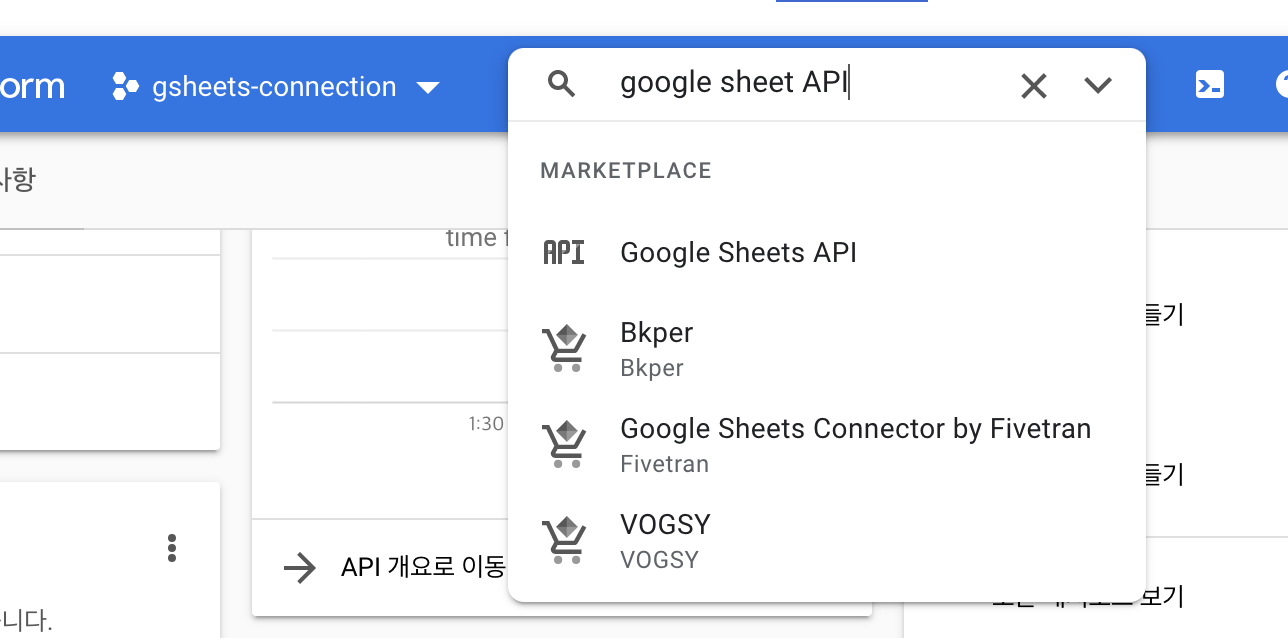Clear the search query with the X

(x=1033, y=86)
